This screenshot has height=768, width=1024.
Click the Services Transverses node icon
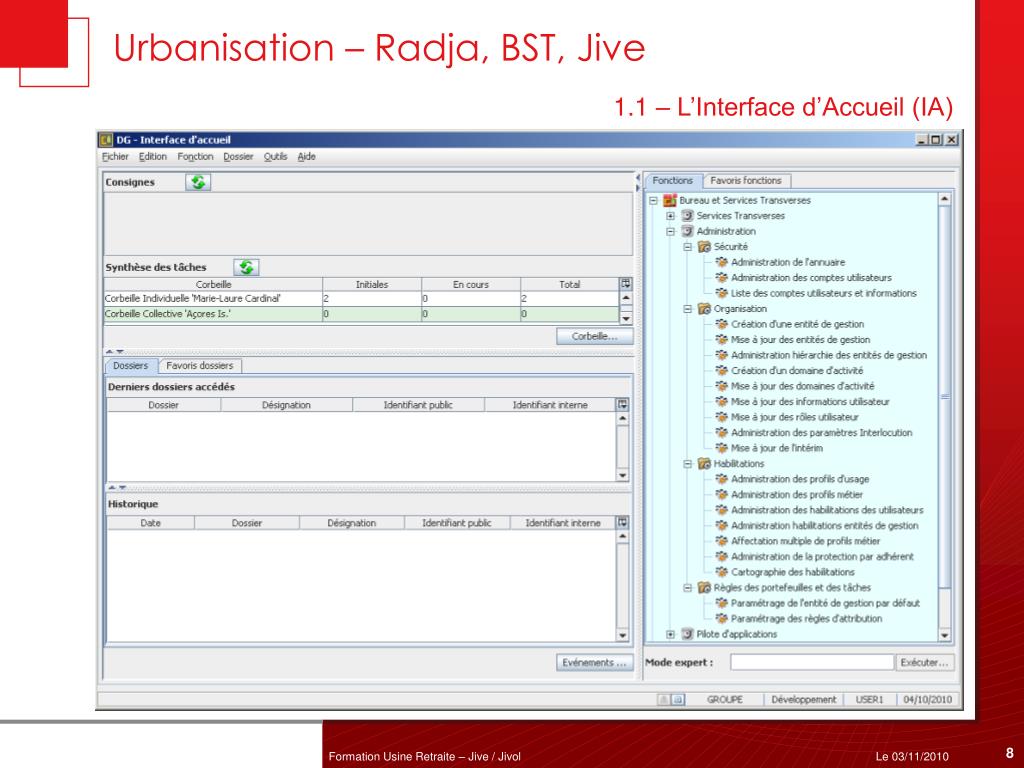(x=687, y=216)
